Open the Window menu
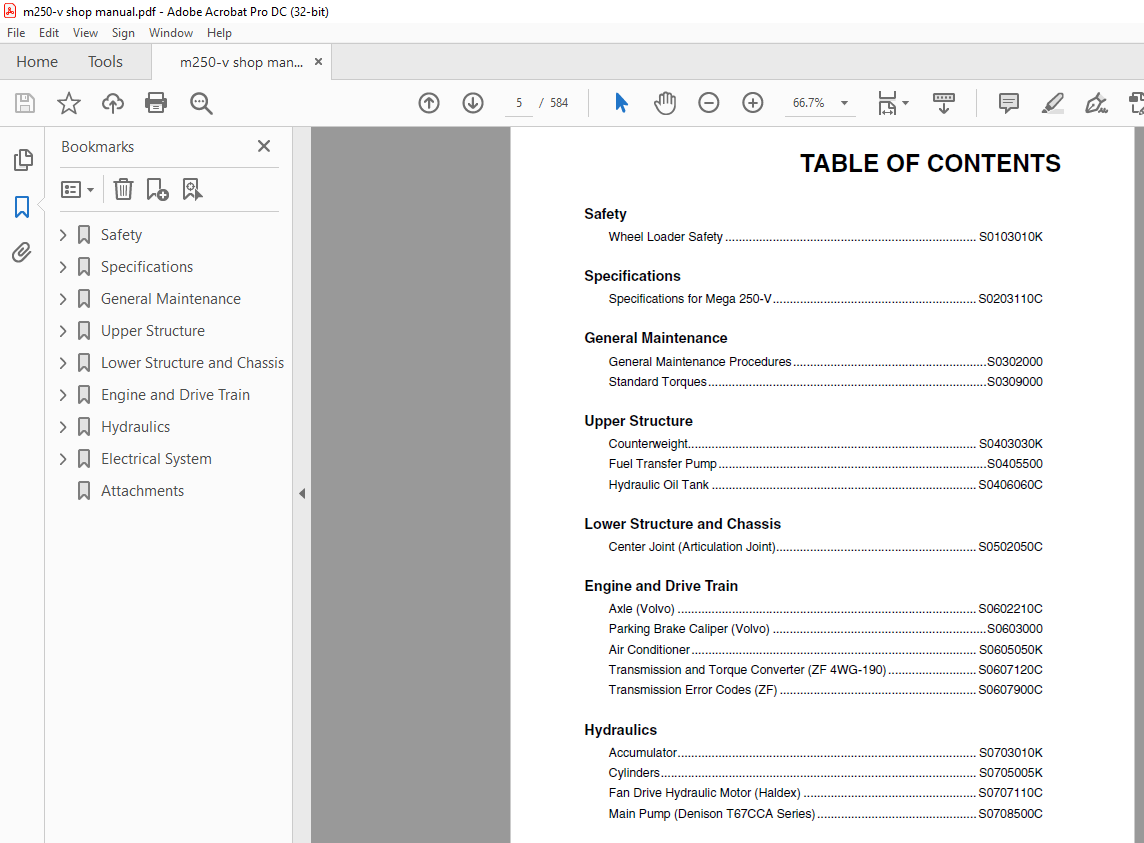Screen dimensions: 1144x843 (x=171, y=33)
